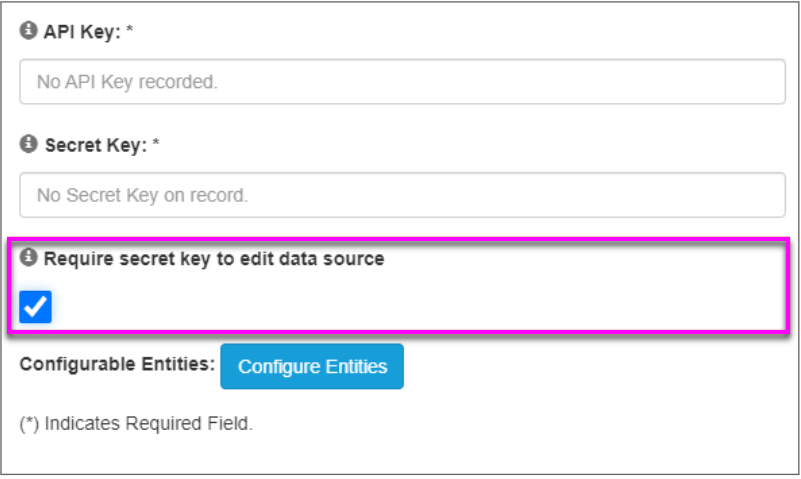801x479 pixels.
Task: Click info icon for Require secret key option
Action: pos(29,258)
